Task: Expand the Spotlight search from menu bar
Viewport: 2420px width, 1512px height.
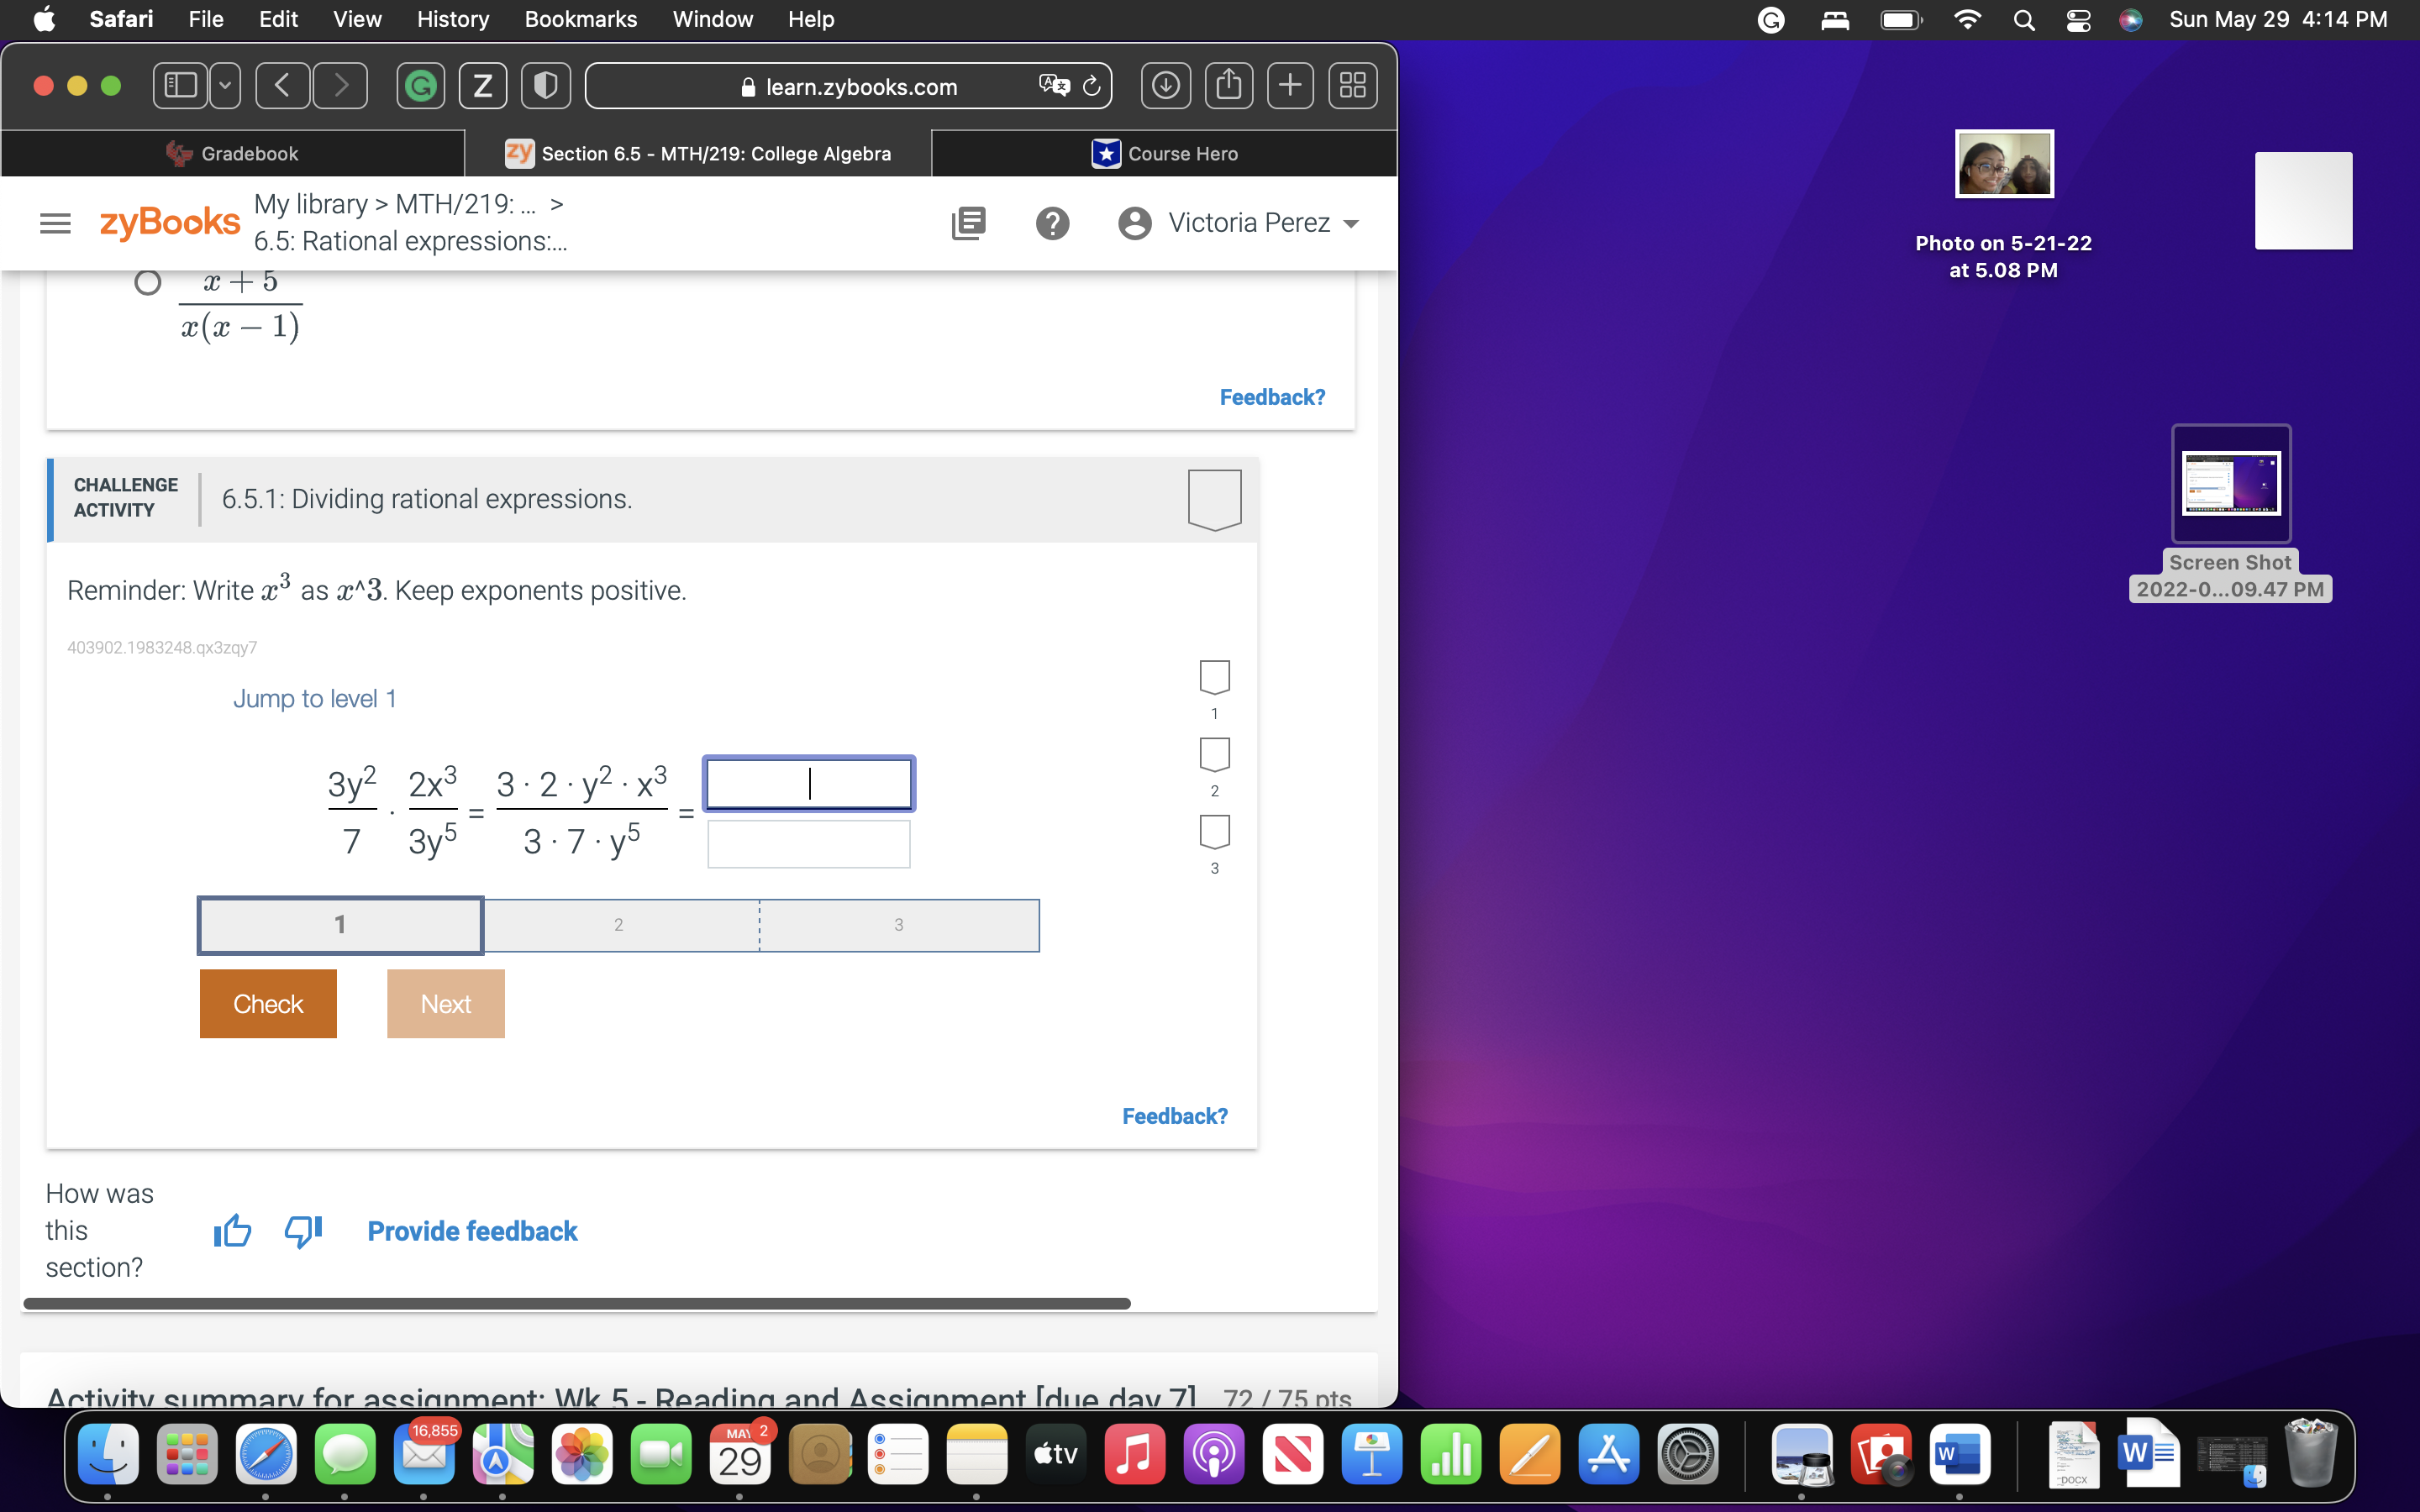Action: 2023,19
